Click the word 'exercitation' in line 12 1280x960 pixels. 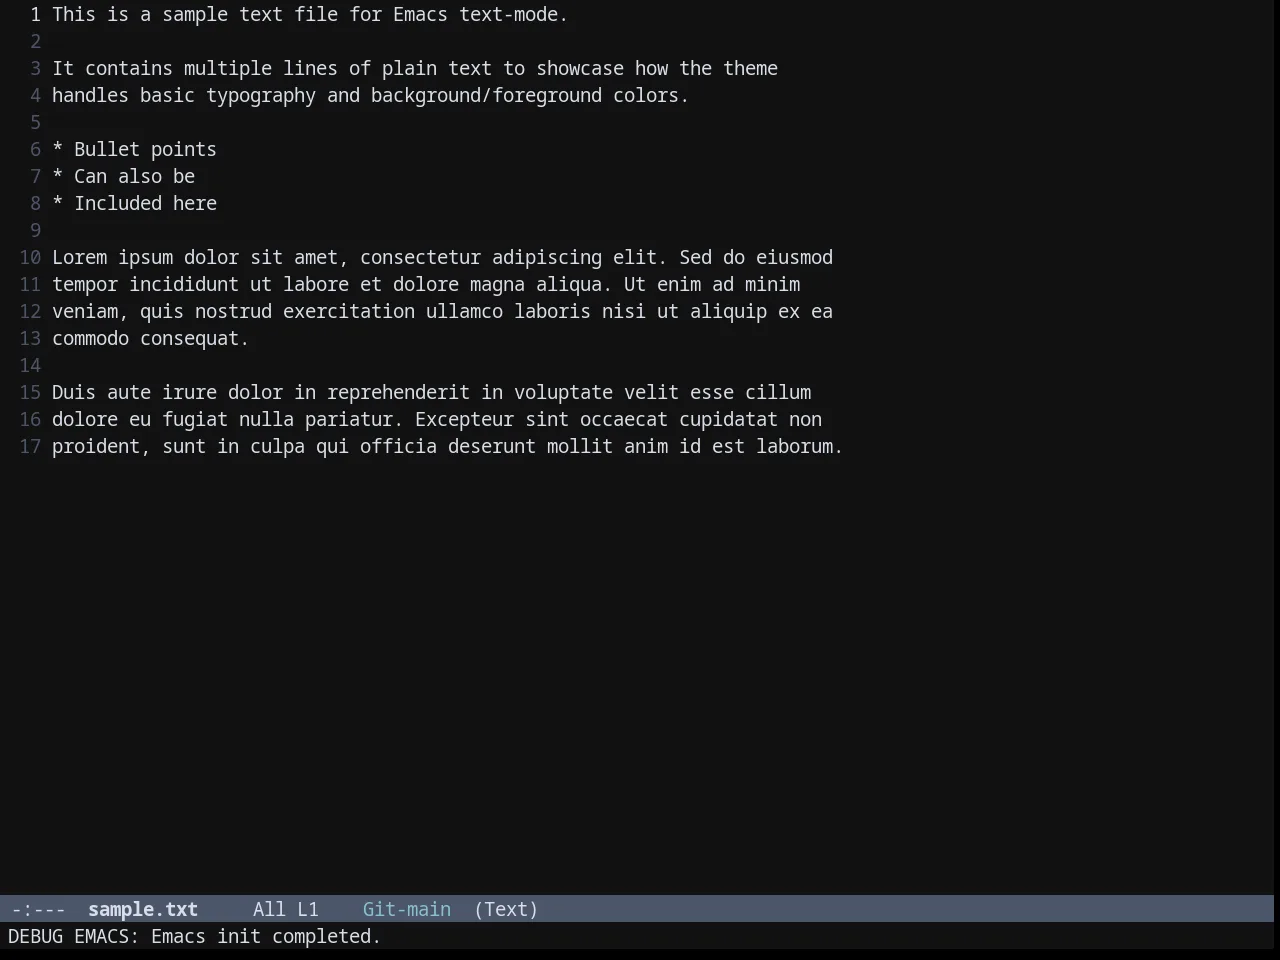tap(349, 311)
